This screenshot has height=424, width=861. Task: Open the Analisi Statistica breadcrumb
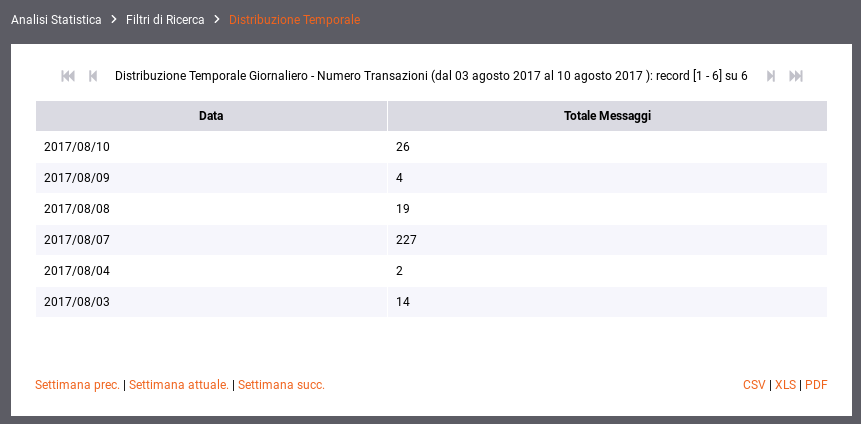(57, 20)
